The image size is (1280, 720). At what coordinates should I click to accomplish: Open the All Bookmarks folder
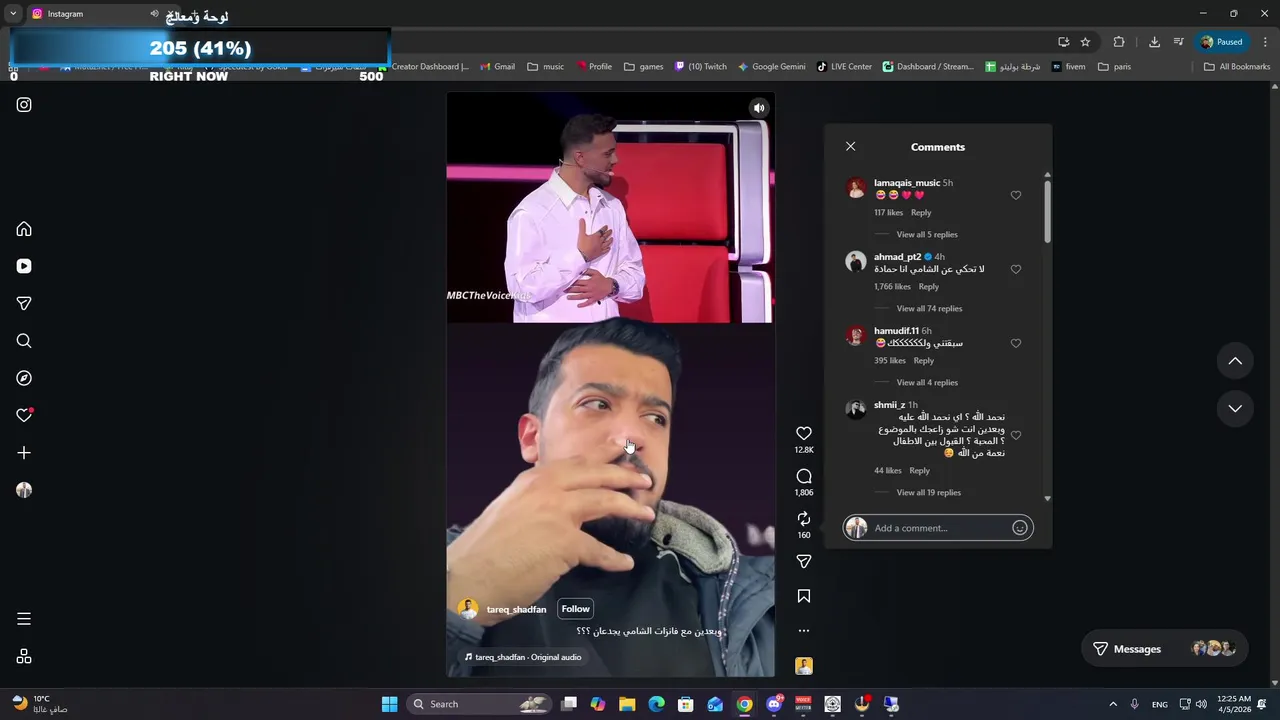coord(1236,66)
